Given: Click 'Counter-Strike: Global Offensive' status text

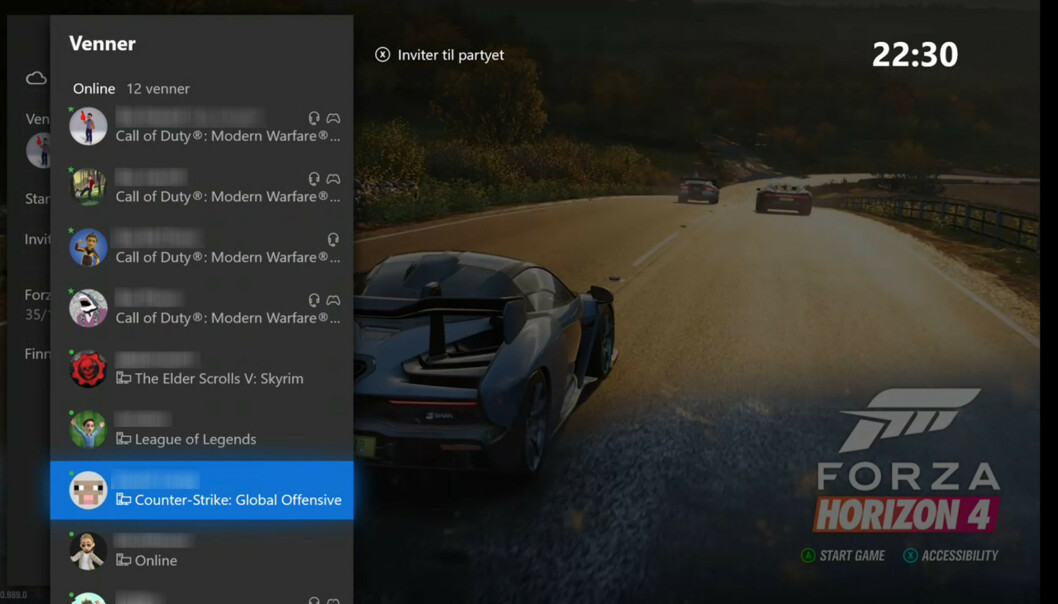Looking at the screenshot, I should pos(238,500).
